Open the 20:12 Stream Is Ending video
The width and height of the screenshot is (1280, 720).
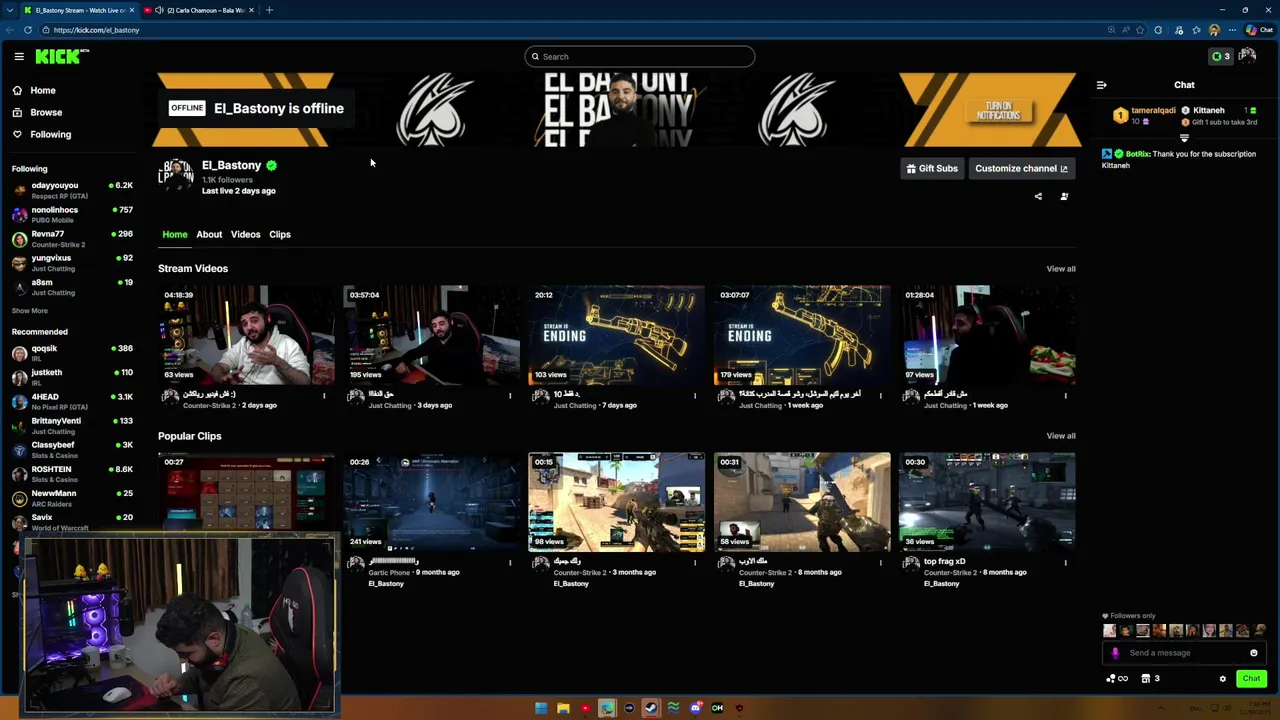617,335
